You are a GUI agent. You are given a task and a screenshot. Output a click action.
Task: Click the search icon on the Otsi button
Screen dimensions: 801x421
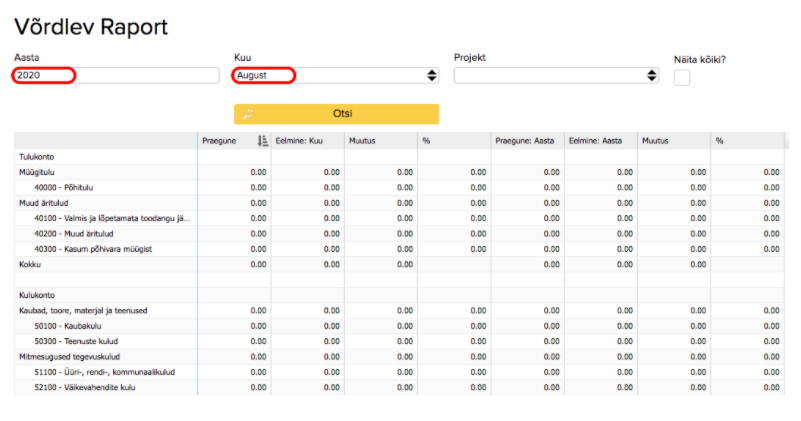click(x=247, y=114)
